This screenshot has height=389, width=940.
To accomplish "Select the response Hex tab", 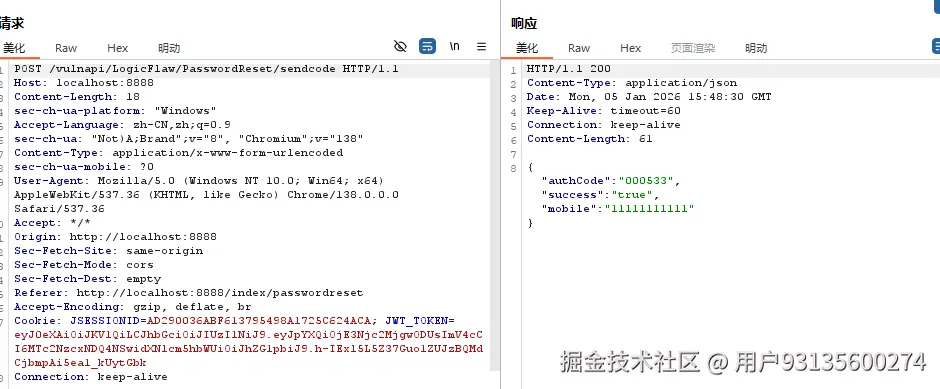I will 631,48.
